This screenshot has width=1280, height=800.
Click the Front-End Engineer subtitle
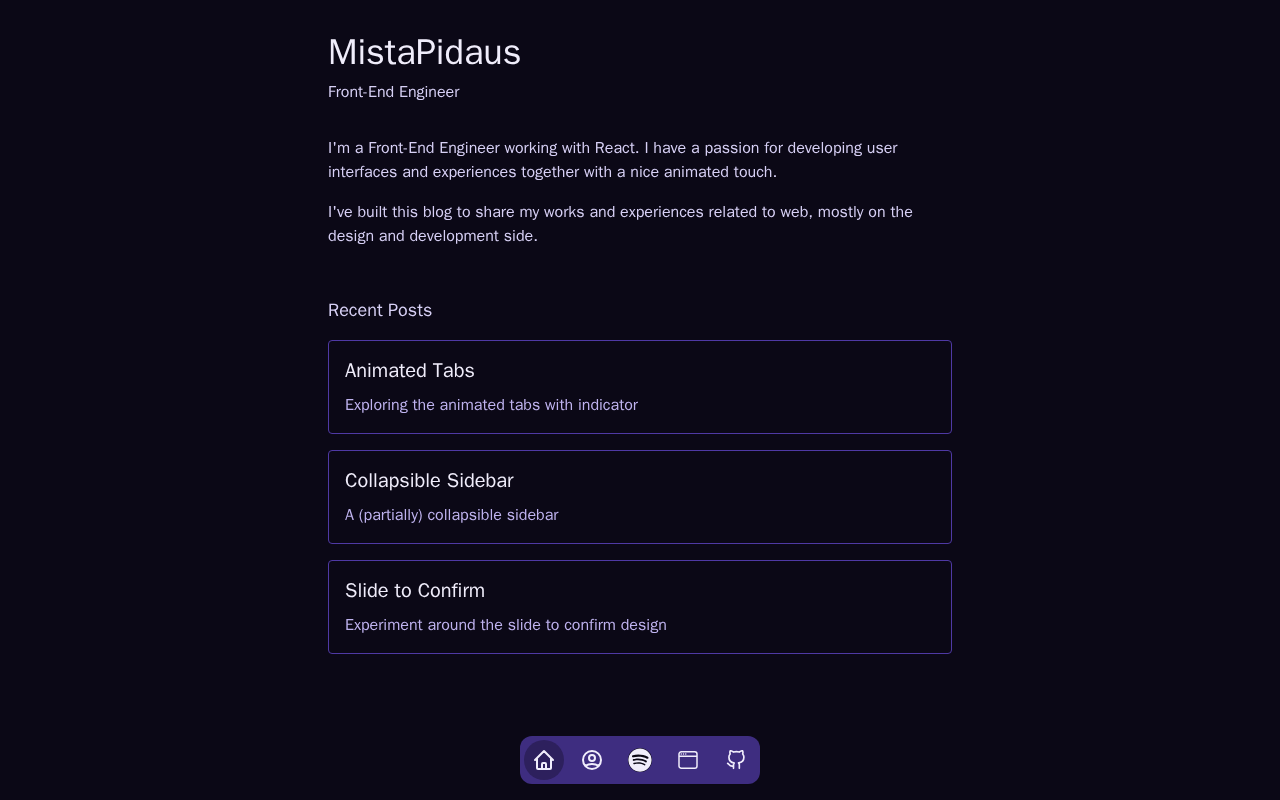(x=393, y=92)
